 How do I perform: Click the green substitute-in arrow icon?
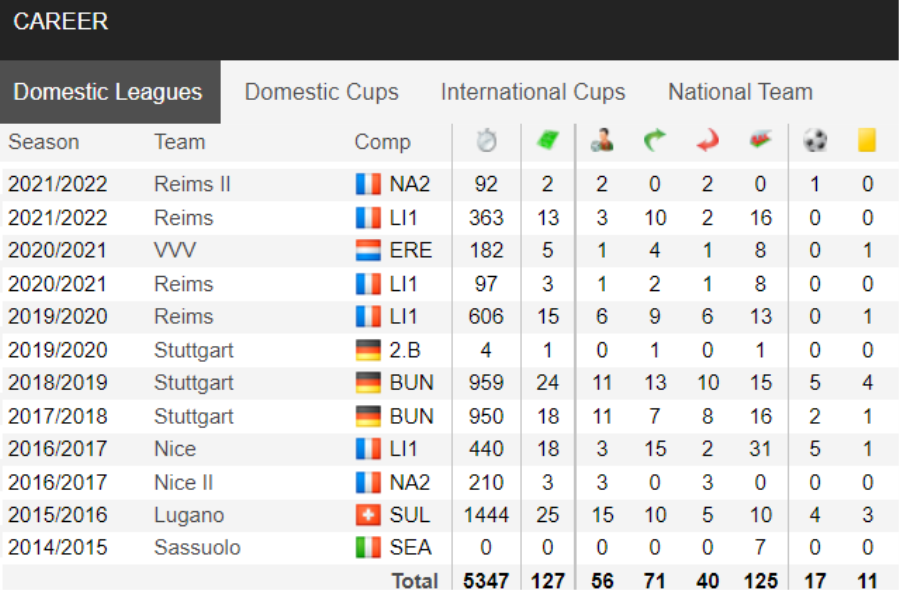point(654,140)
